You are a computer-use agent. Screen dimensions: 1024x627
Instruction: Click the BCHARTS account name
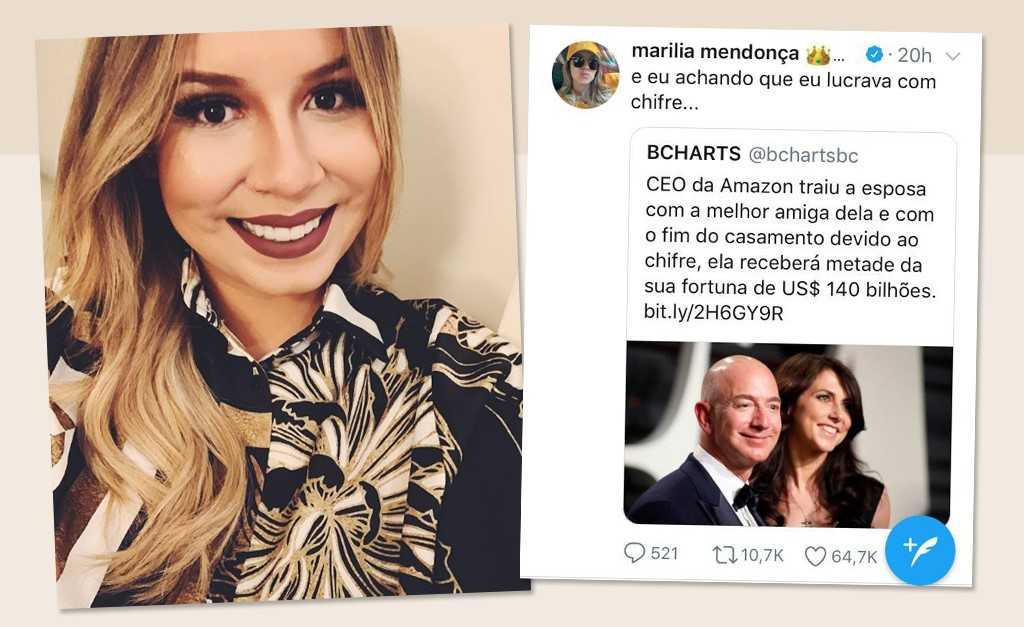[694, 153]
